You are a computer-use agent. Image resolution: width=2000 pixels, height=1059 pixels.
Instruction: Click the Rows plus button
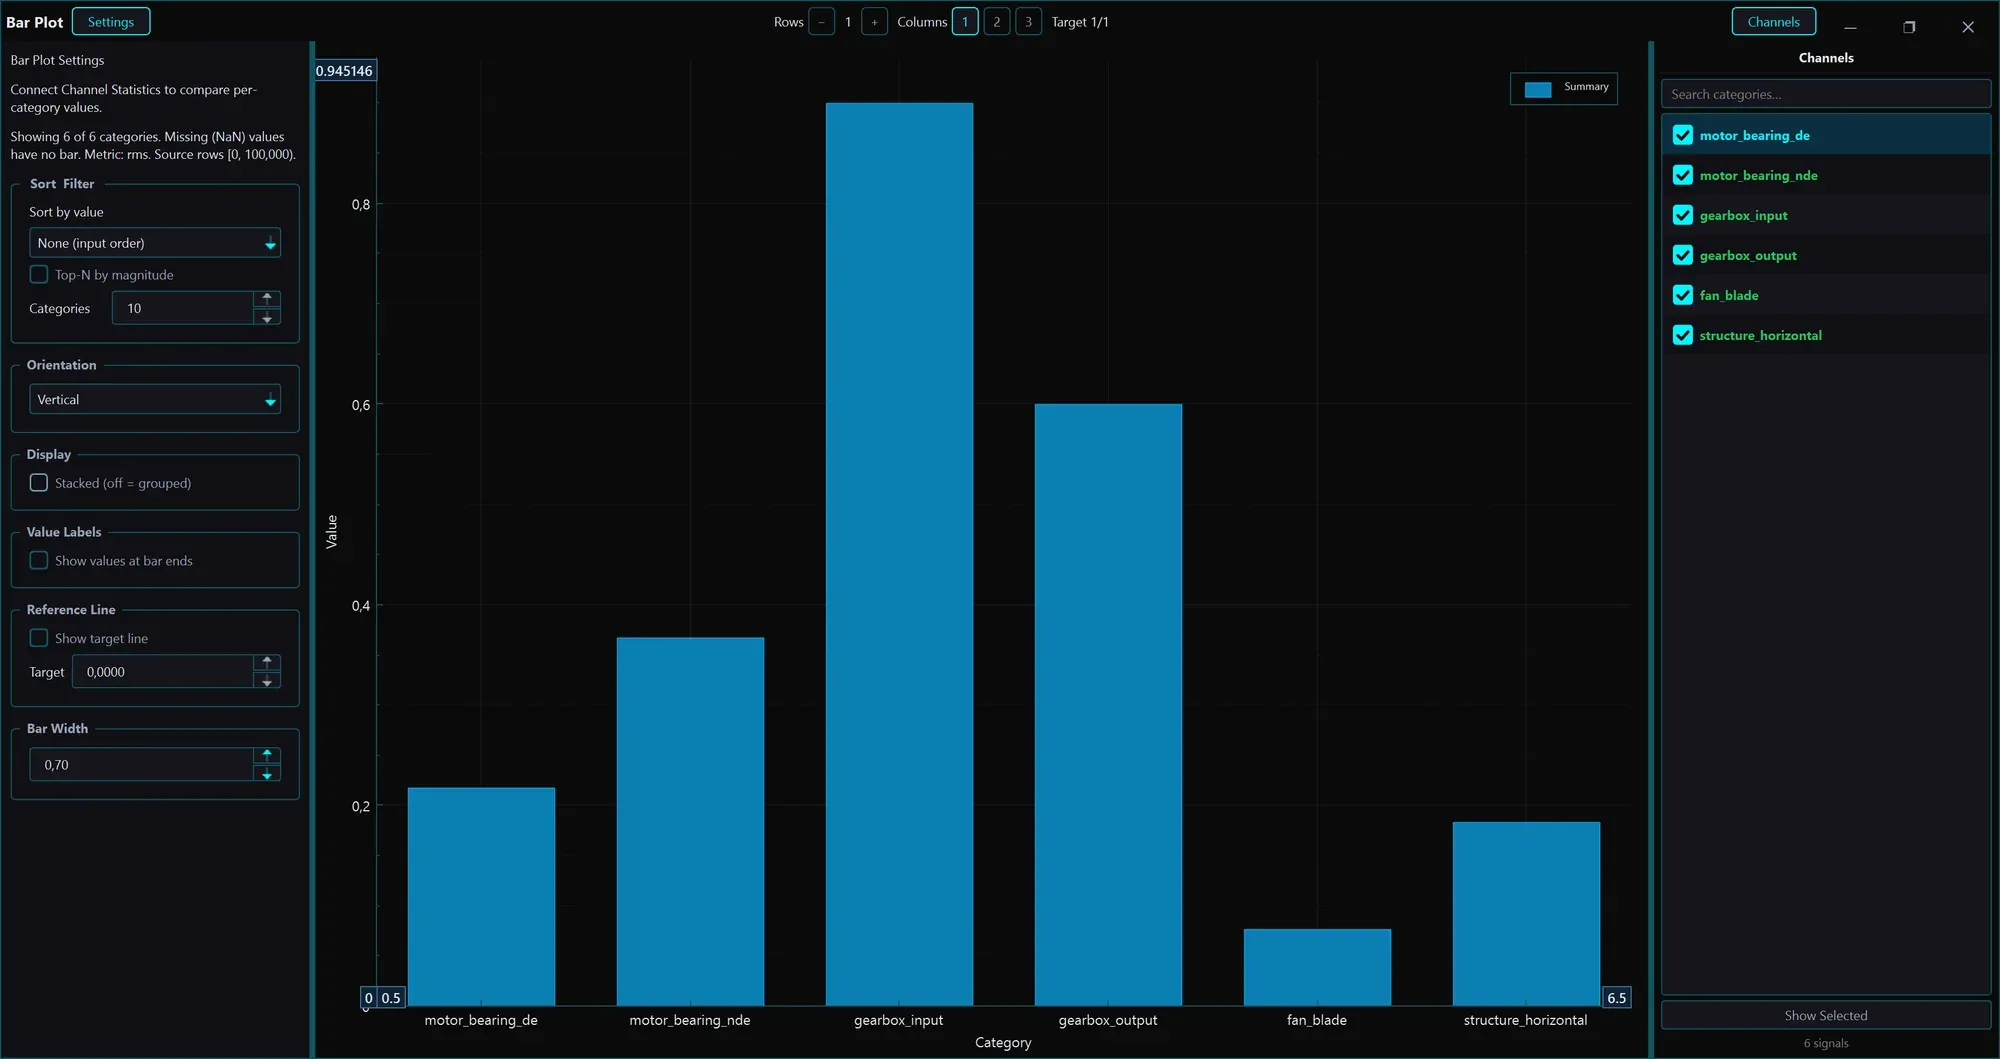point(874,22)
